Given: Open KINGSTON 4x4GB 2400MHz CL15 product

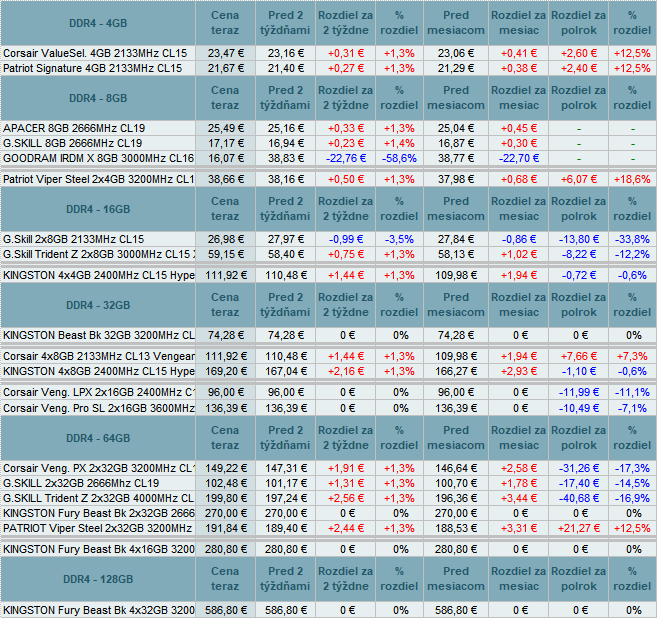Looking at the screenshot, I should tap(98, 274).
